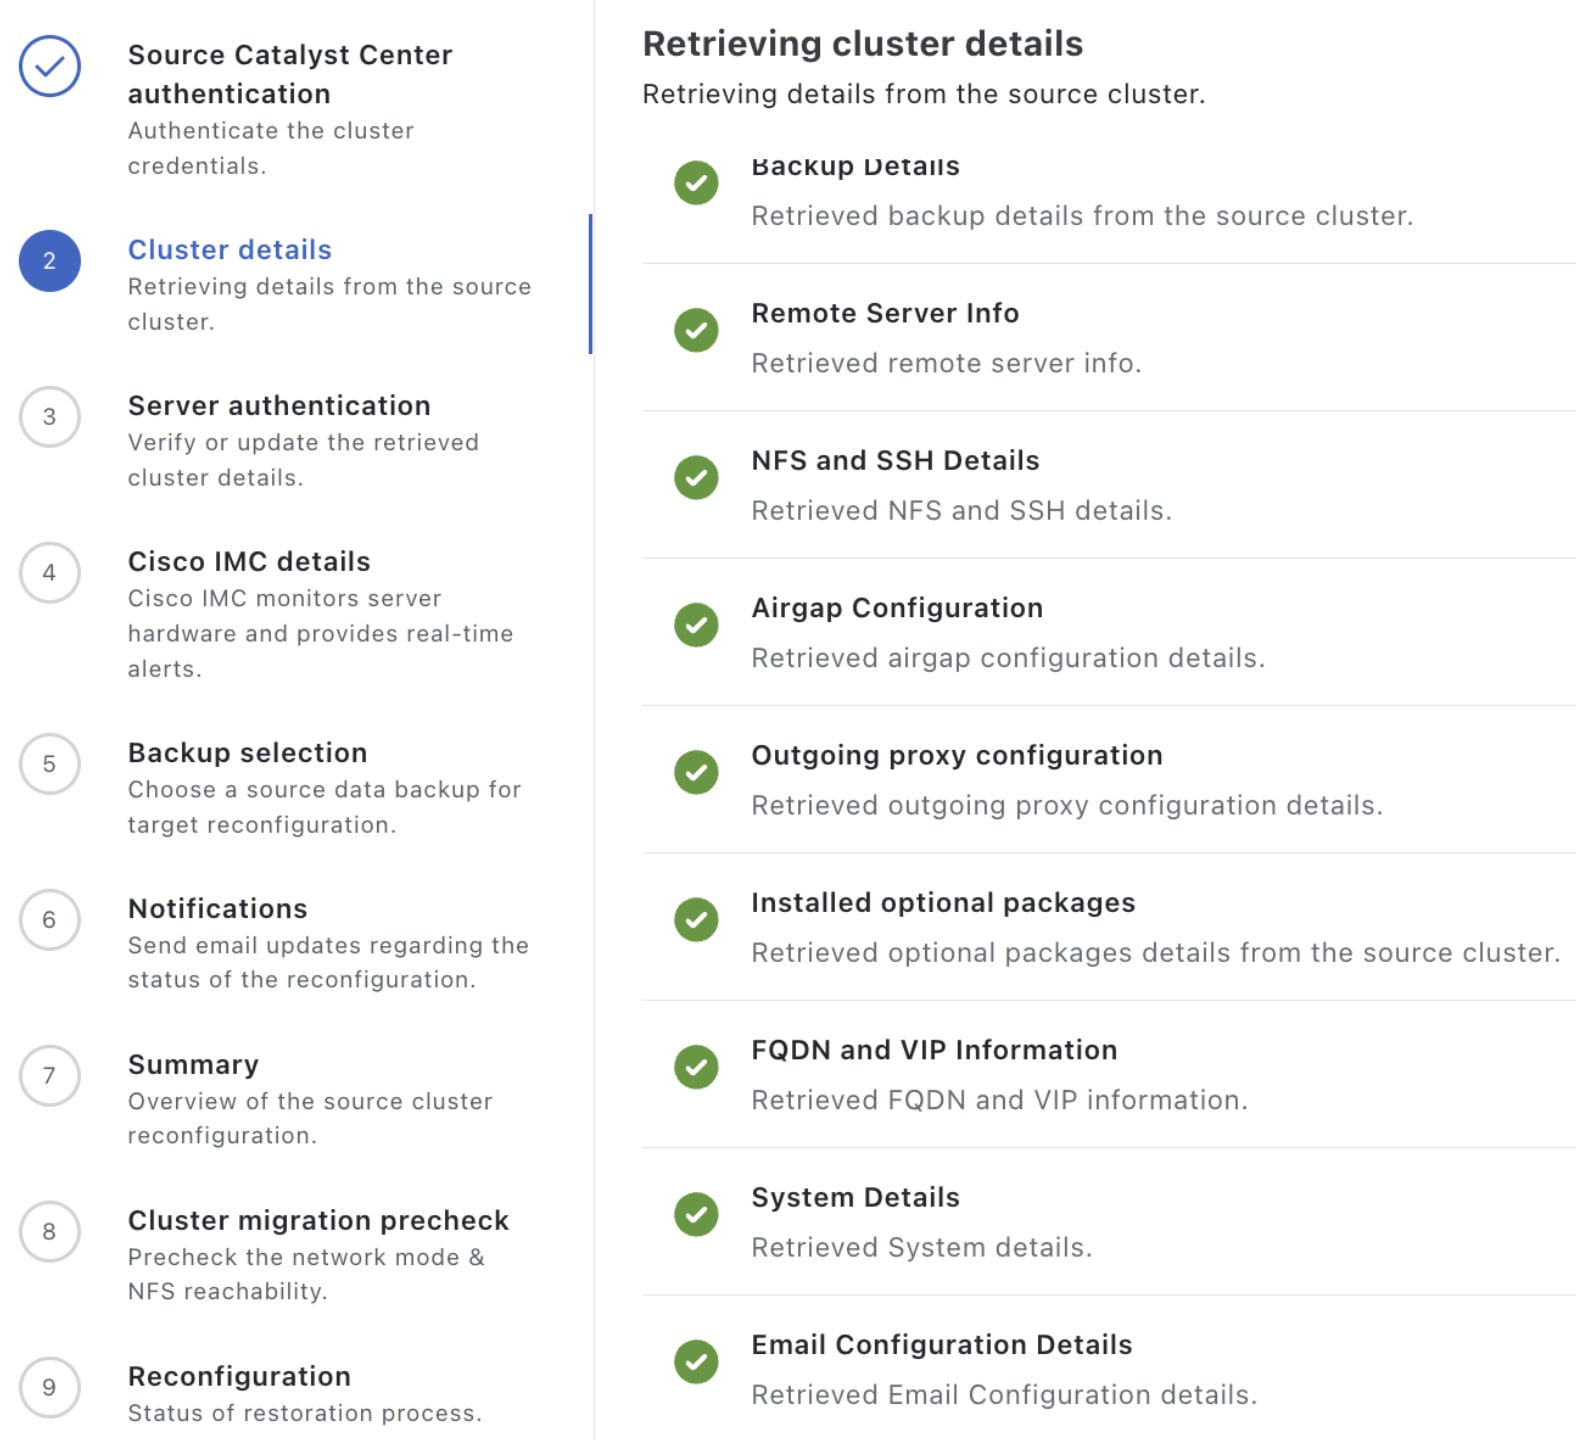Viewport: 1576px width, 1440px height.
Task: Click the green check beside Remote Server Info
Action: click(696, 330)
